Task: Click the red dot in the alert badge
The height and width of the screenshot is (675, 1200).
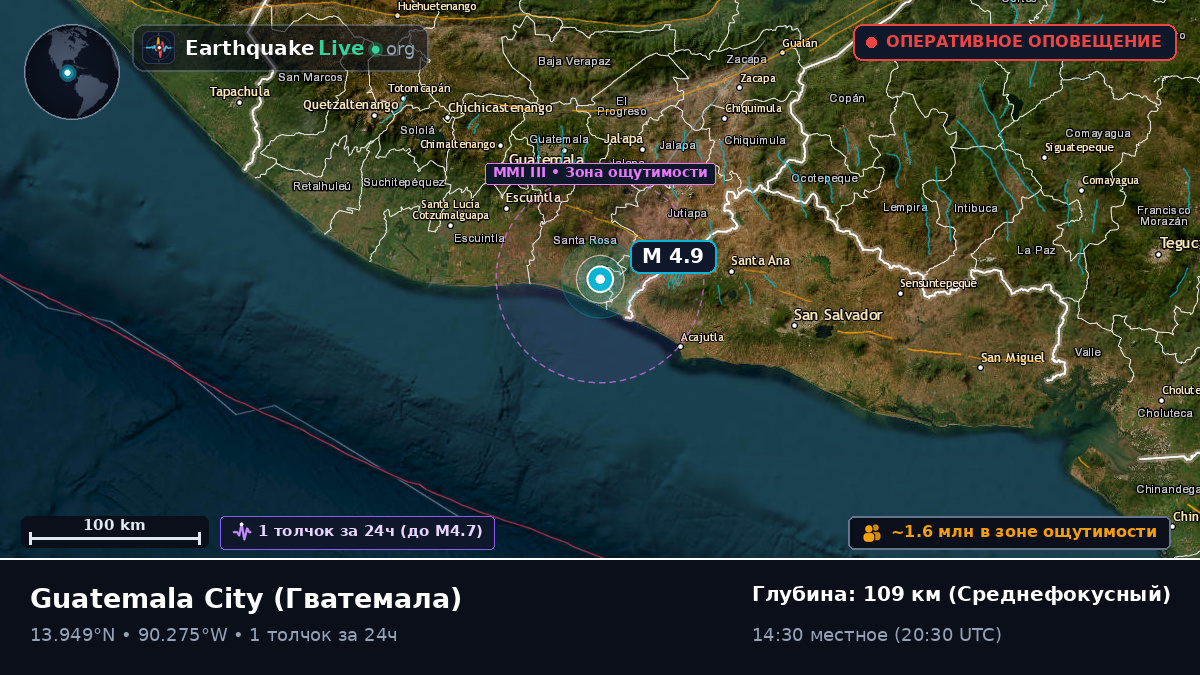Action: [871, 42]
